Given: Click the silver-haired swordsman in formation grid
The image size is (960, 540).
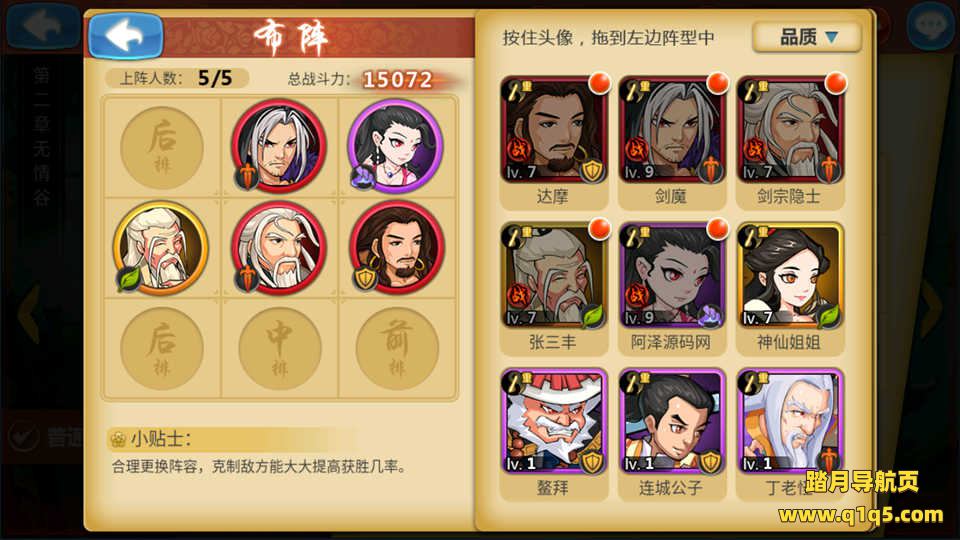Looking at the screenshot, I should tap(279, 146).
